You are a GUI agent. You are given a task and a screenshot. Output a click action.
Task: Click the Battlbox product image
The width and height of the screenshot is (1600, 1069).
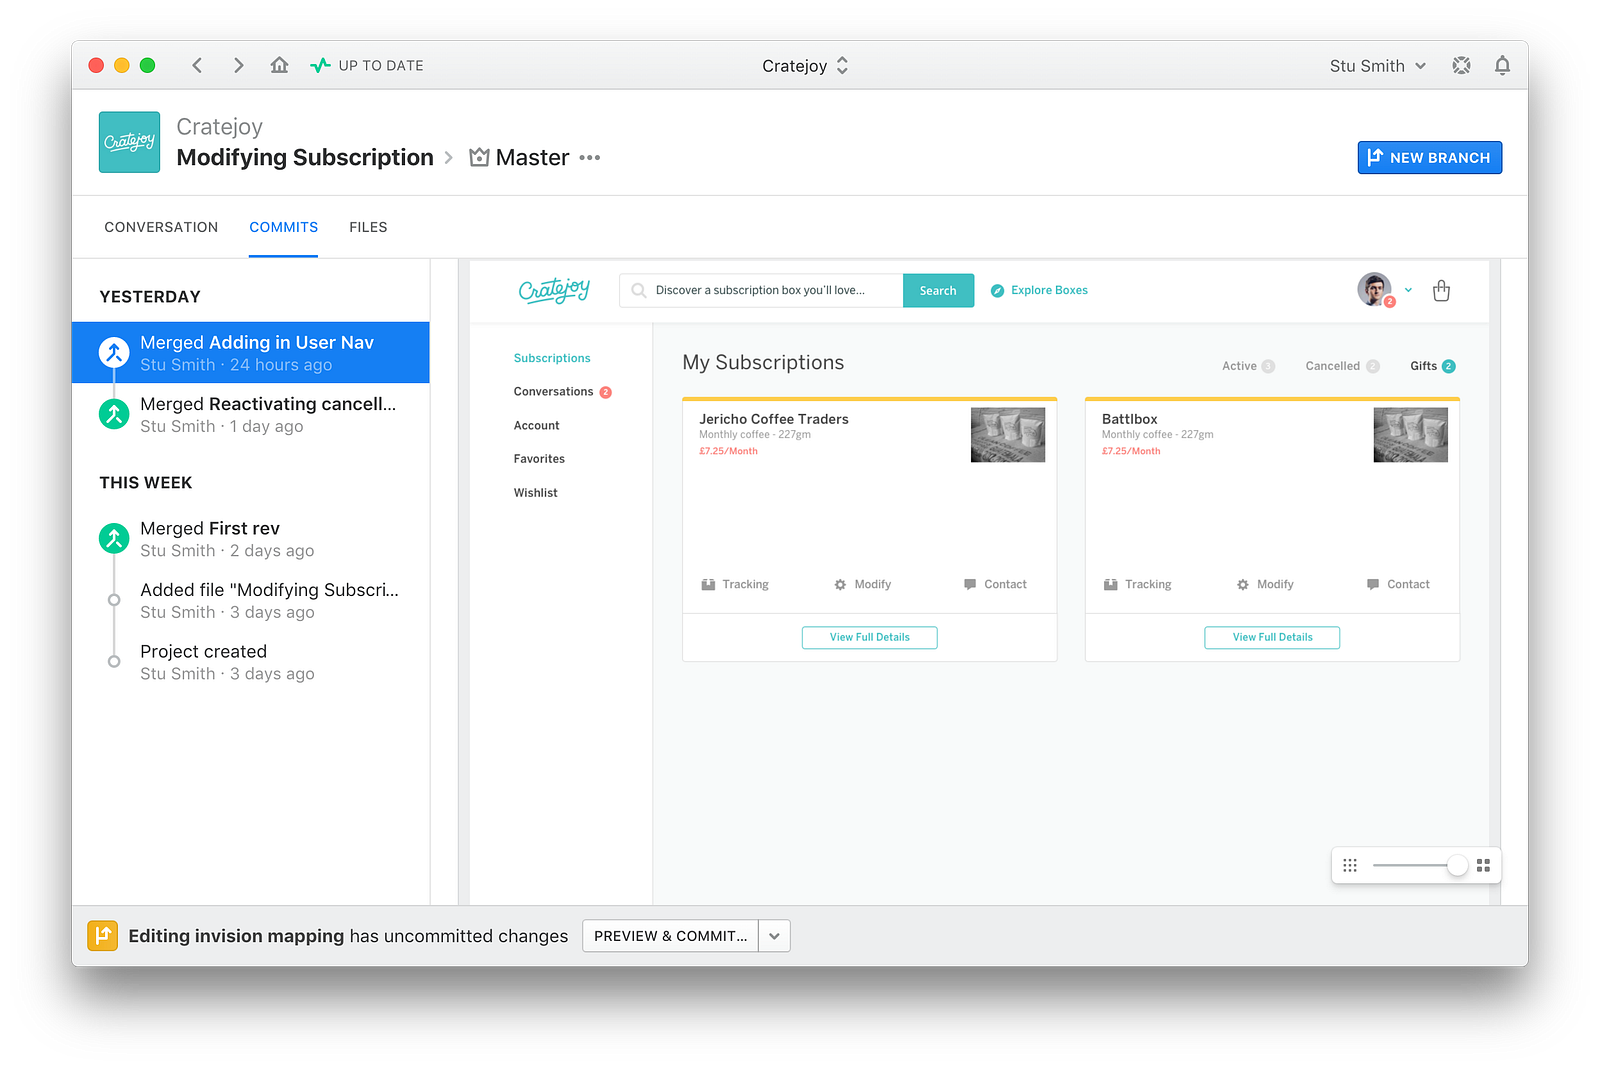[x=1411, y=434]
